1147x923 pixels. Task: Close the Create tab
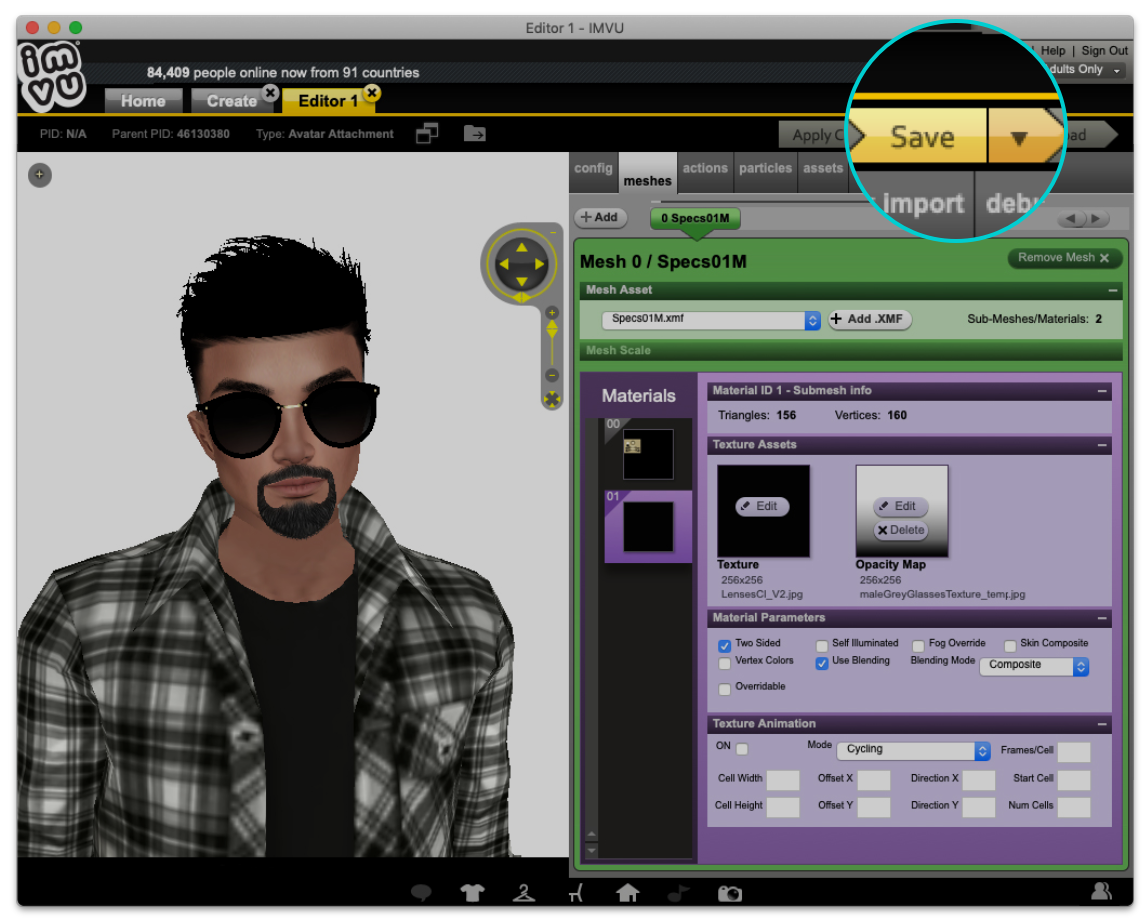click(x=271, y=93)
